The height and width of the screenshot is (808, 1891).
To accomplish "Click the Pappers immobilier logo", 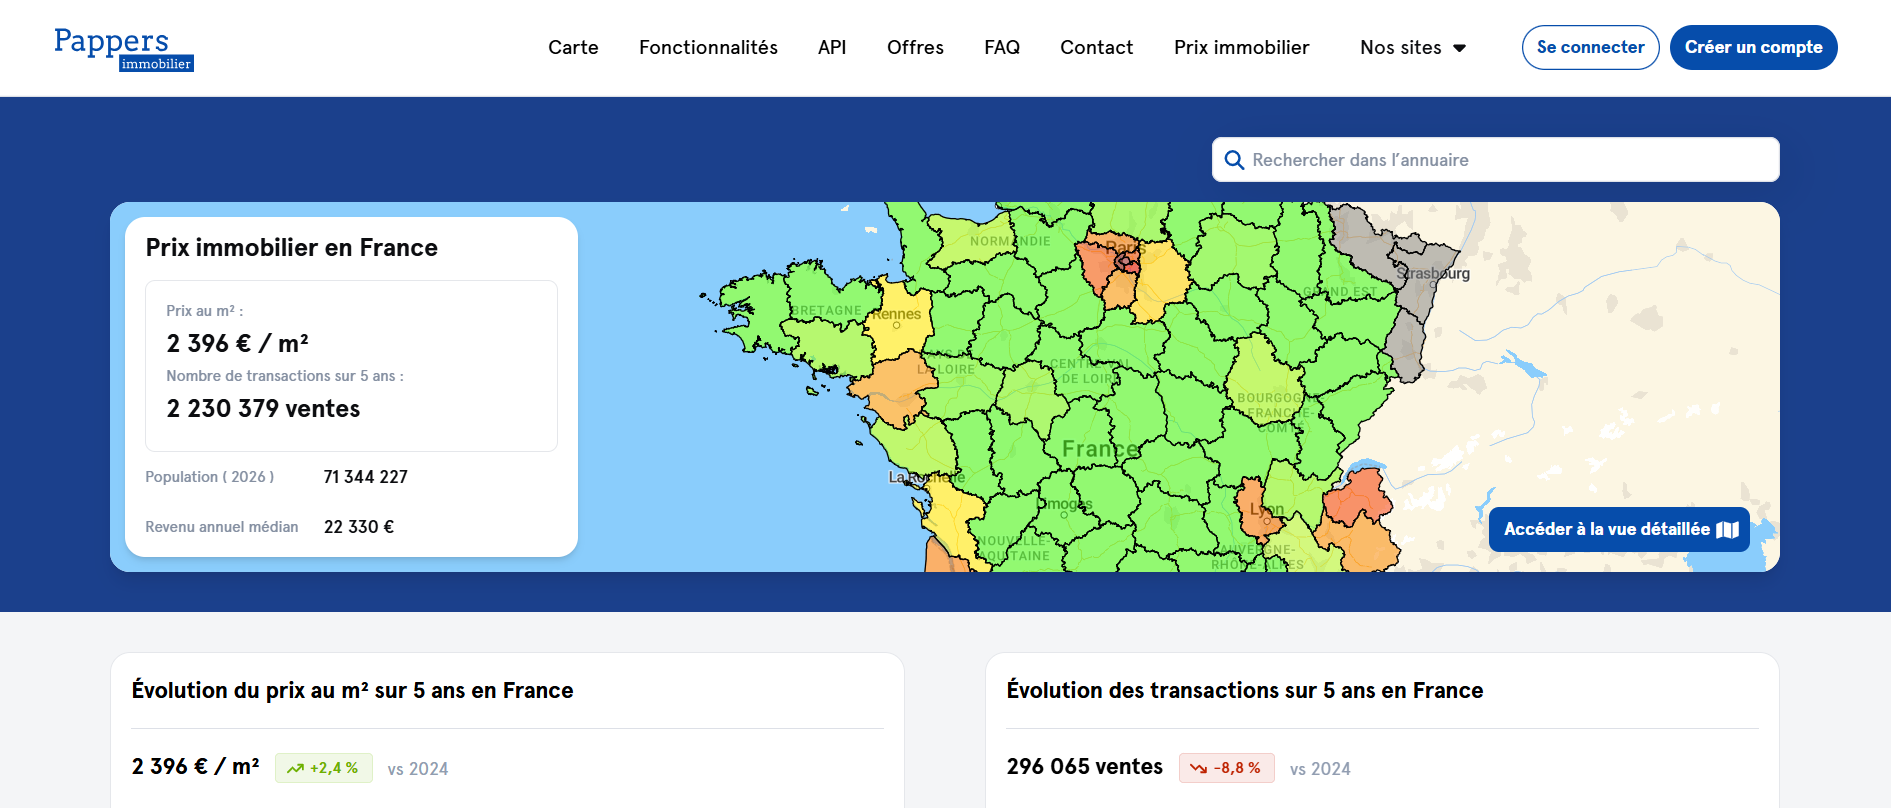I will [123, 49].
